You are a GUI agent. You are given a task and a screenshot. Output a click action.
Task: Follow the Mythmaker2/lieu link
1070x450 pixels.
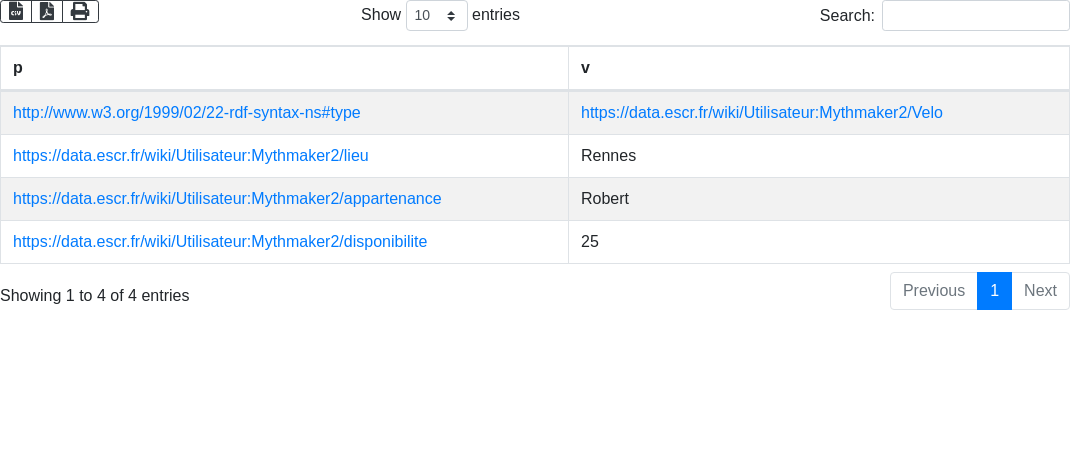191,156
